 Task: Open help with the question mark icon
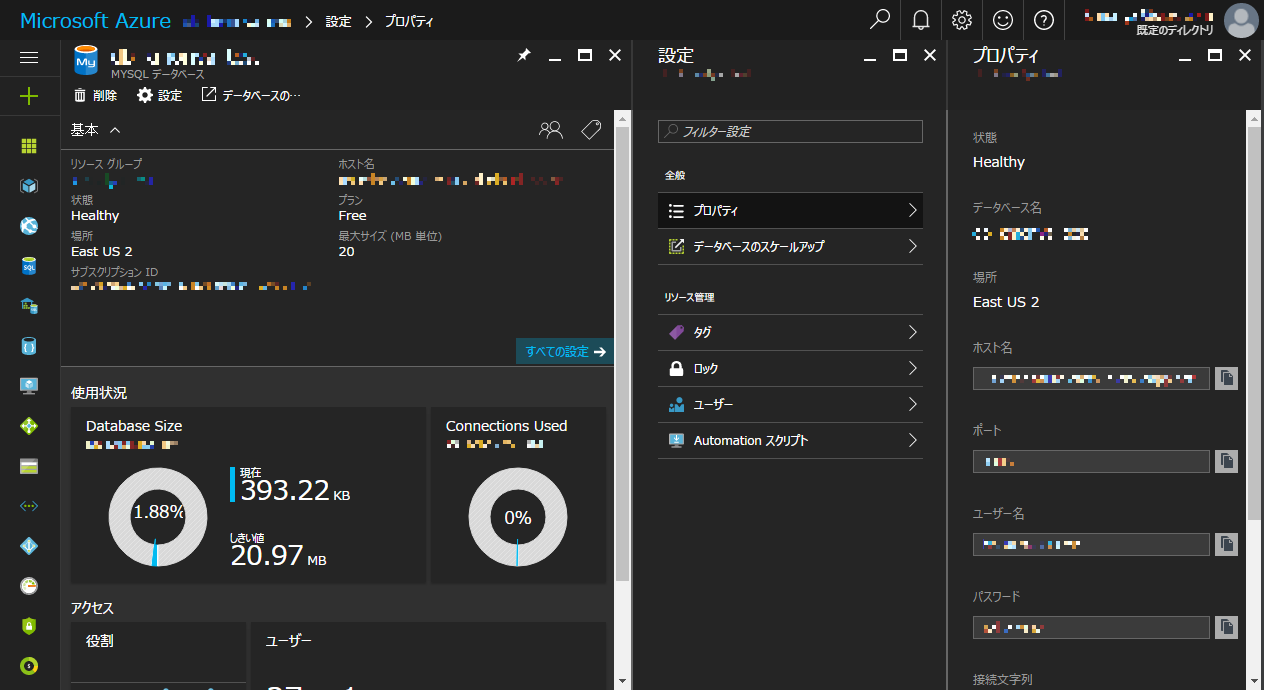click(1043, 20)
